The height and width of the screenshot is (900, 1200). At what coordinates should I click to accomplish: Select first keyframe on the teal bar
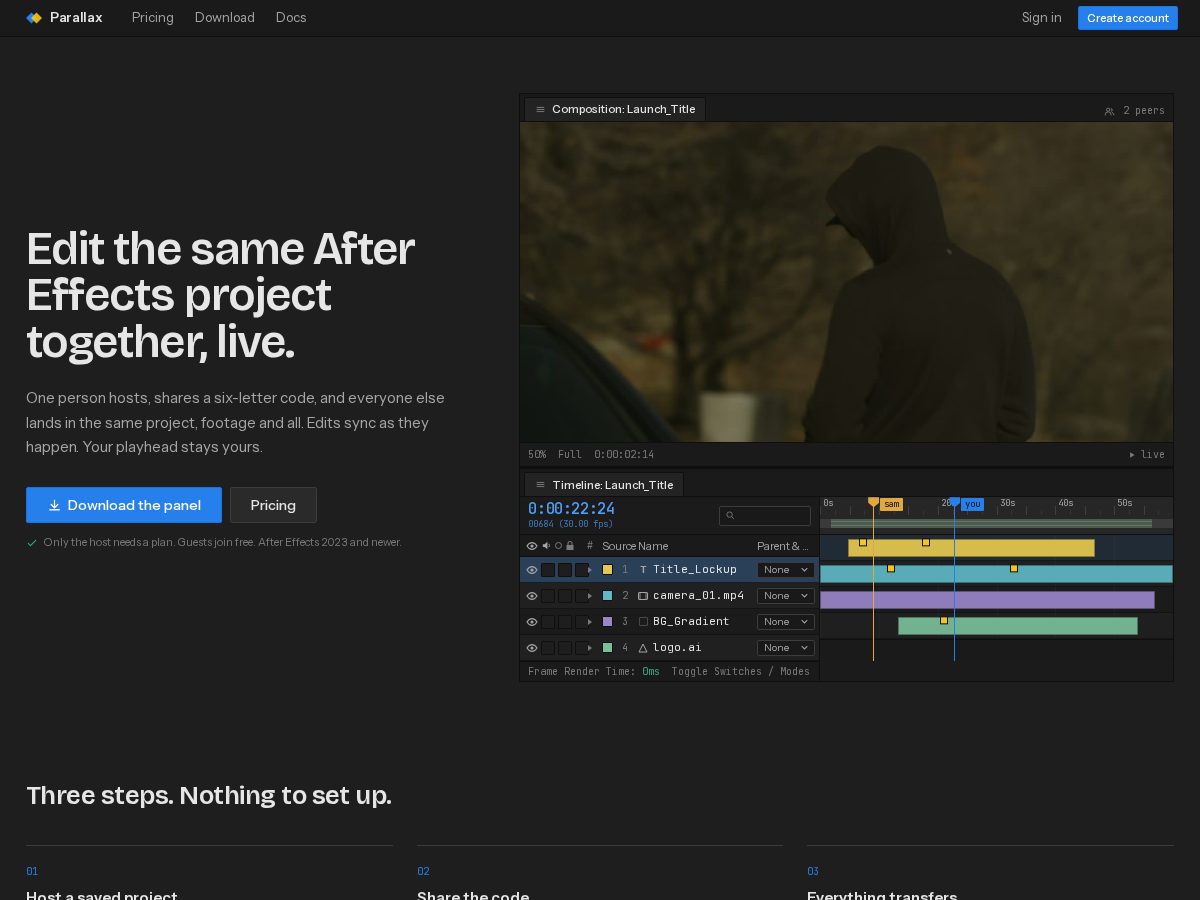click(x=891, y=568)
